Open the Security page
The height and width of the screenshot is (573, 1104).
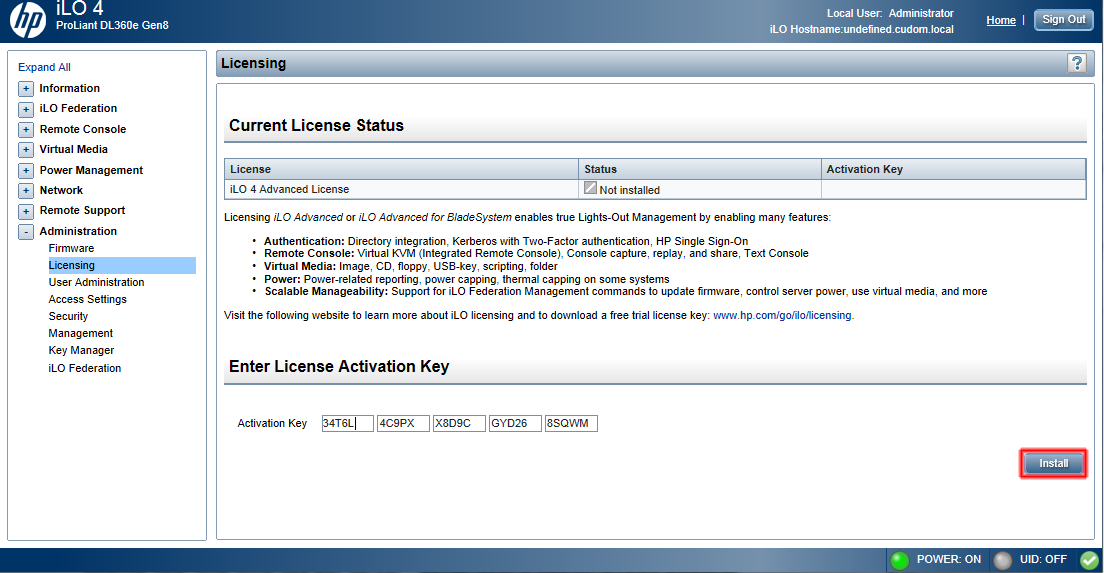(68, 316)
